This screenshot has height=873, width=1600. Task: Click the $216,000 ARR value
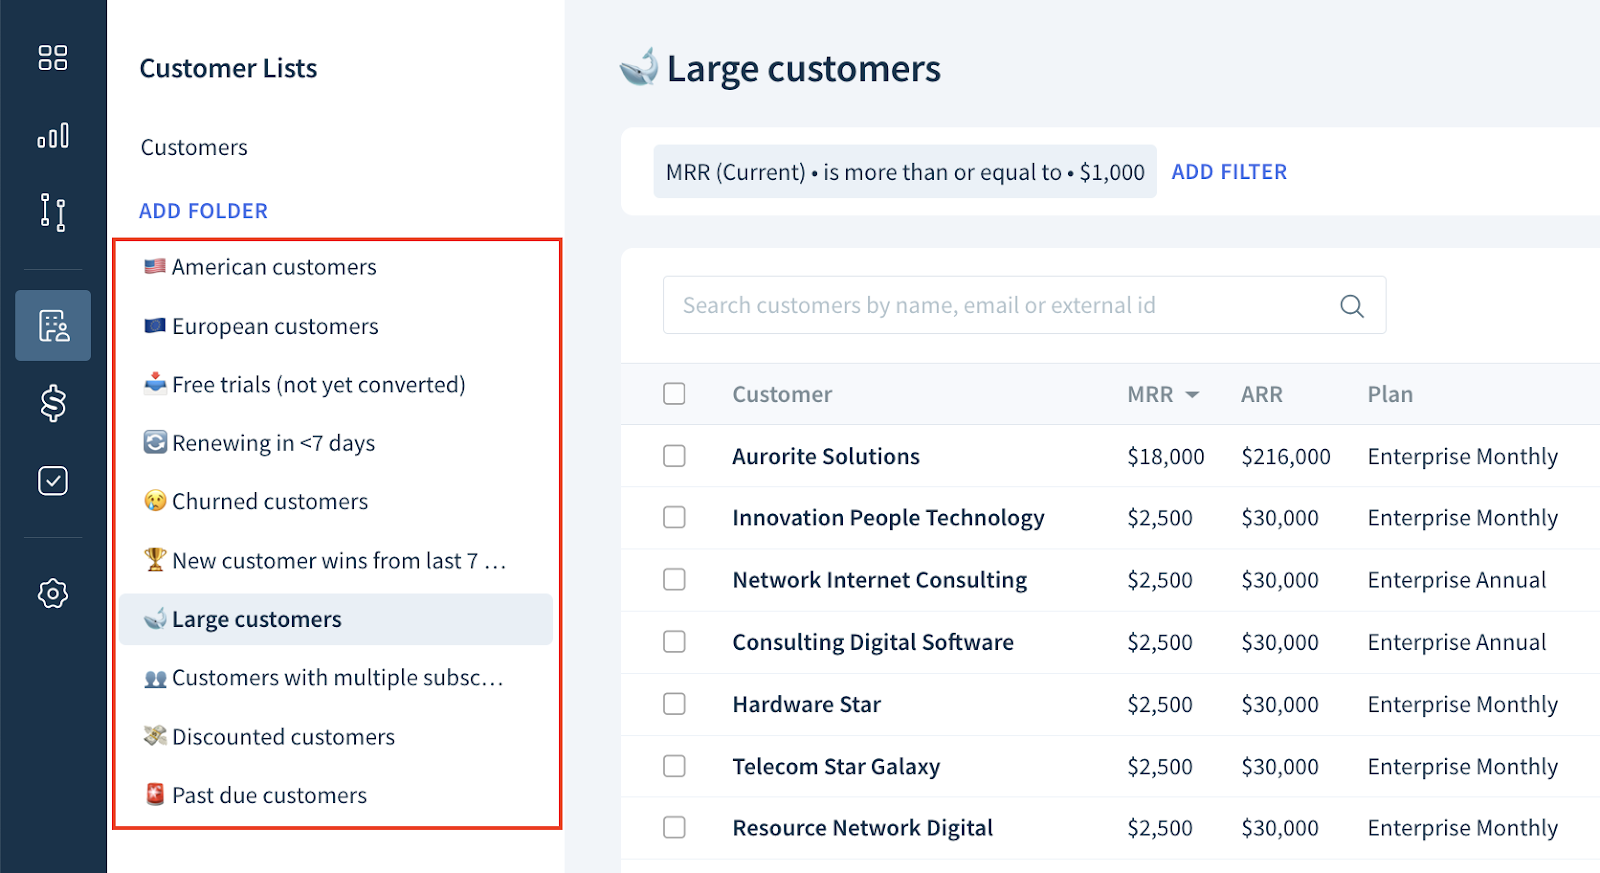tap(1286, 457)
